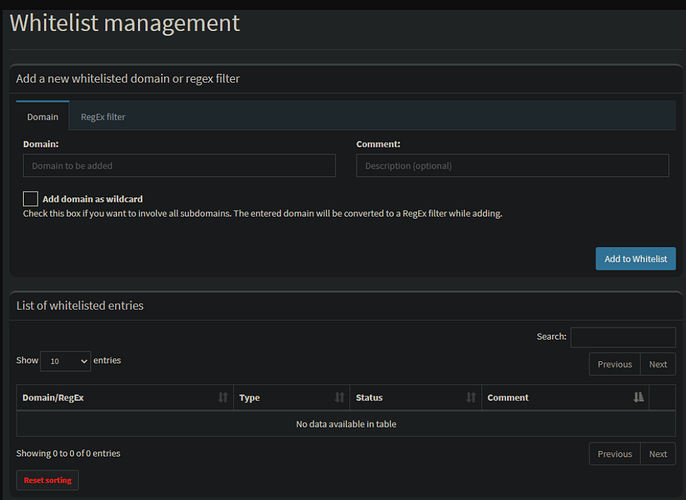Viewport: 686px width, 500px height.
Task: Click Next below the entries table
Action: pyautogui.click(x=657, y=454)
